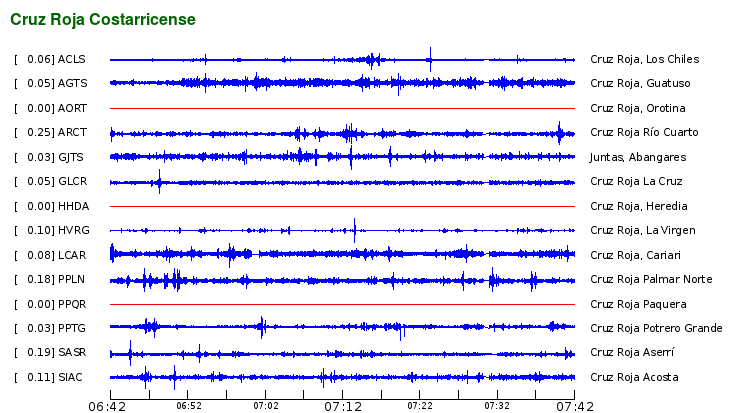This screenshot has width=740, height=413.
Task: Open the PPLN seismic trace
Action: tap(343, 280)
